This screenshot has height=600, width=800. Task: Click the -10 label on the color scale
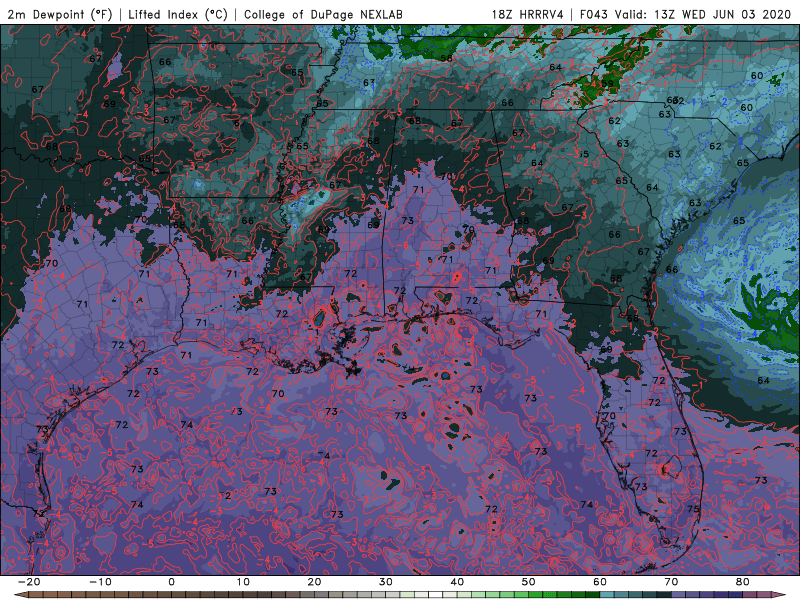pyautogui.click(x=100, y=582)
